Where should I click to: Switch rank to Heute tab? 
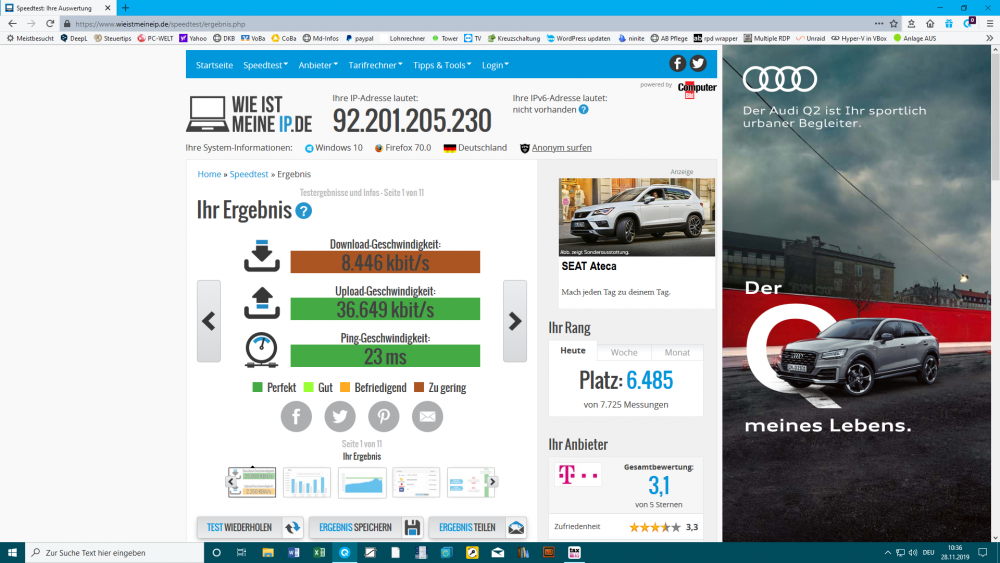click(x=573, y=351)
